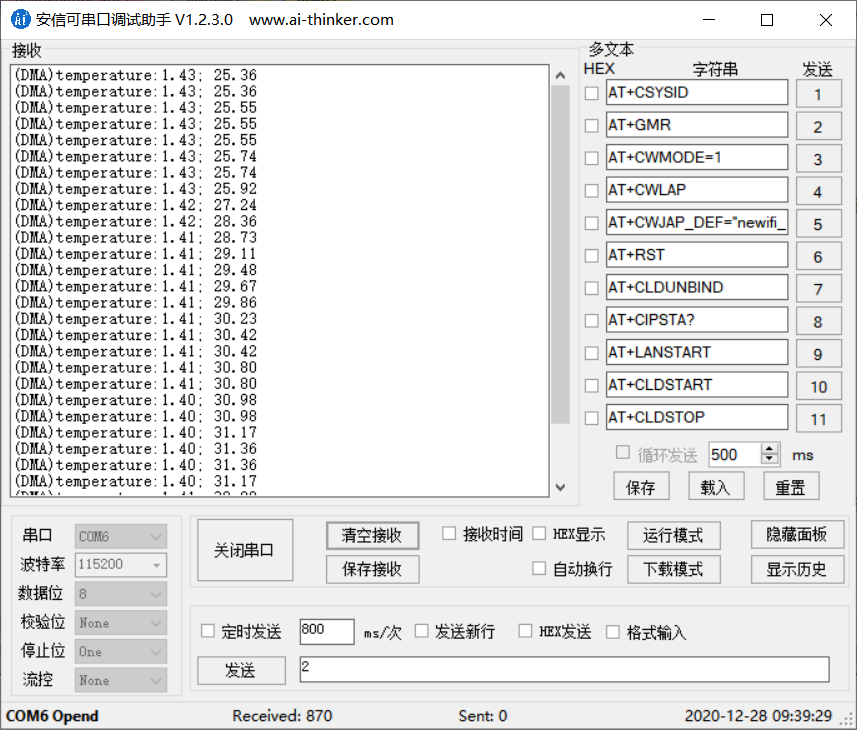Save received data using 保存接收
Screen dimensions: 857x730
[372, 569]
